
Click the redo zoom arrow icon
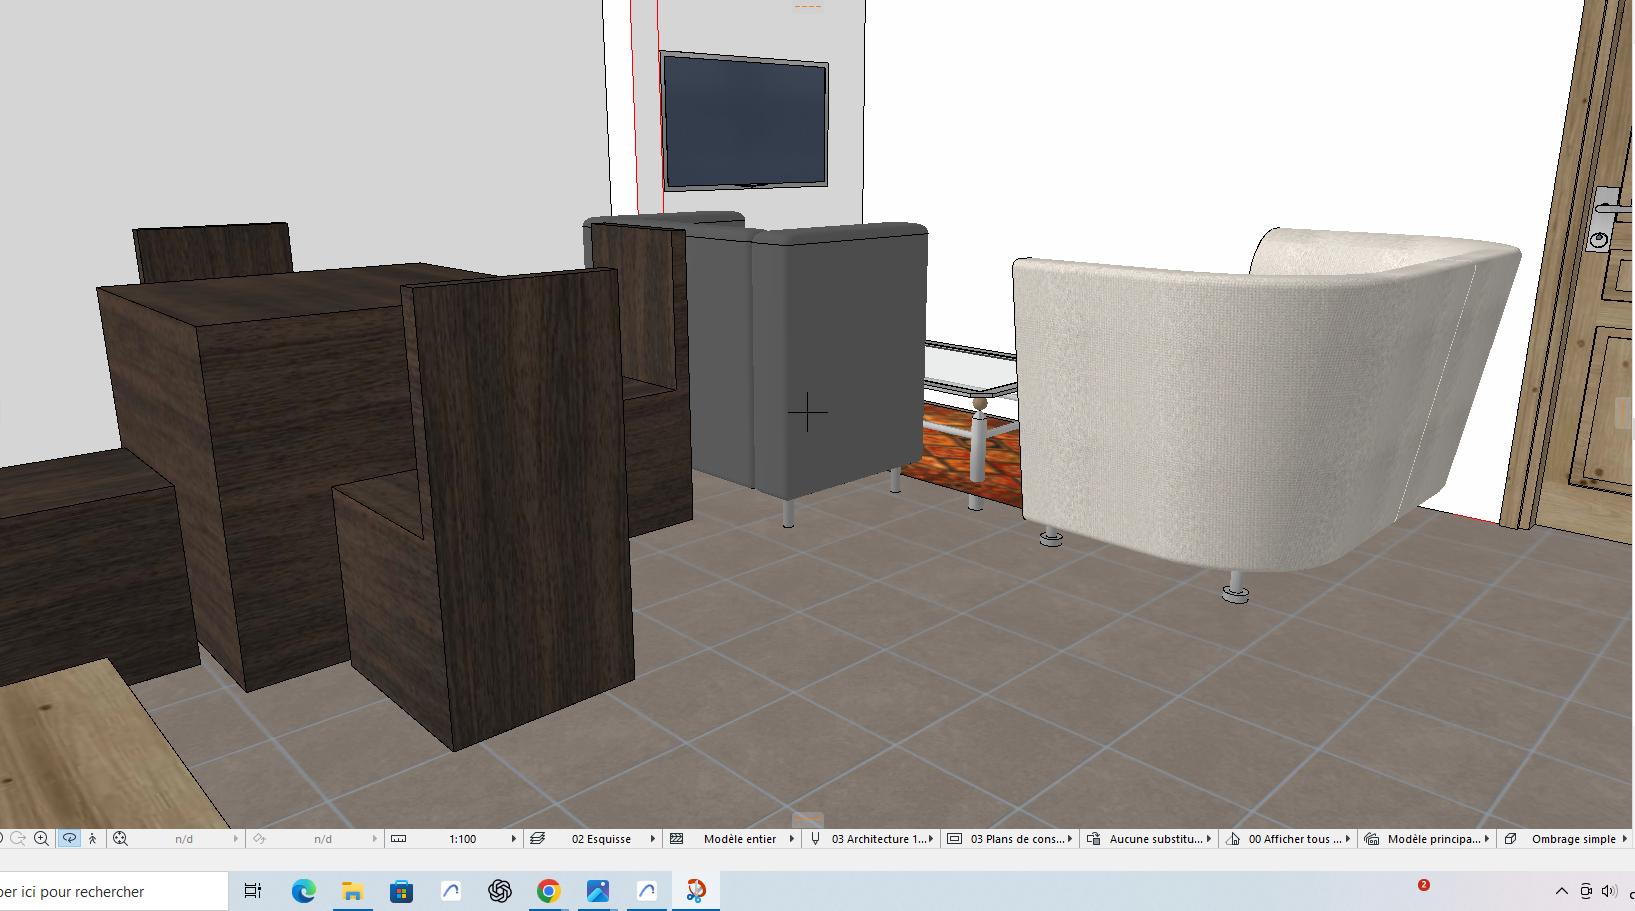pos(18,839)
